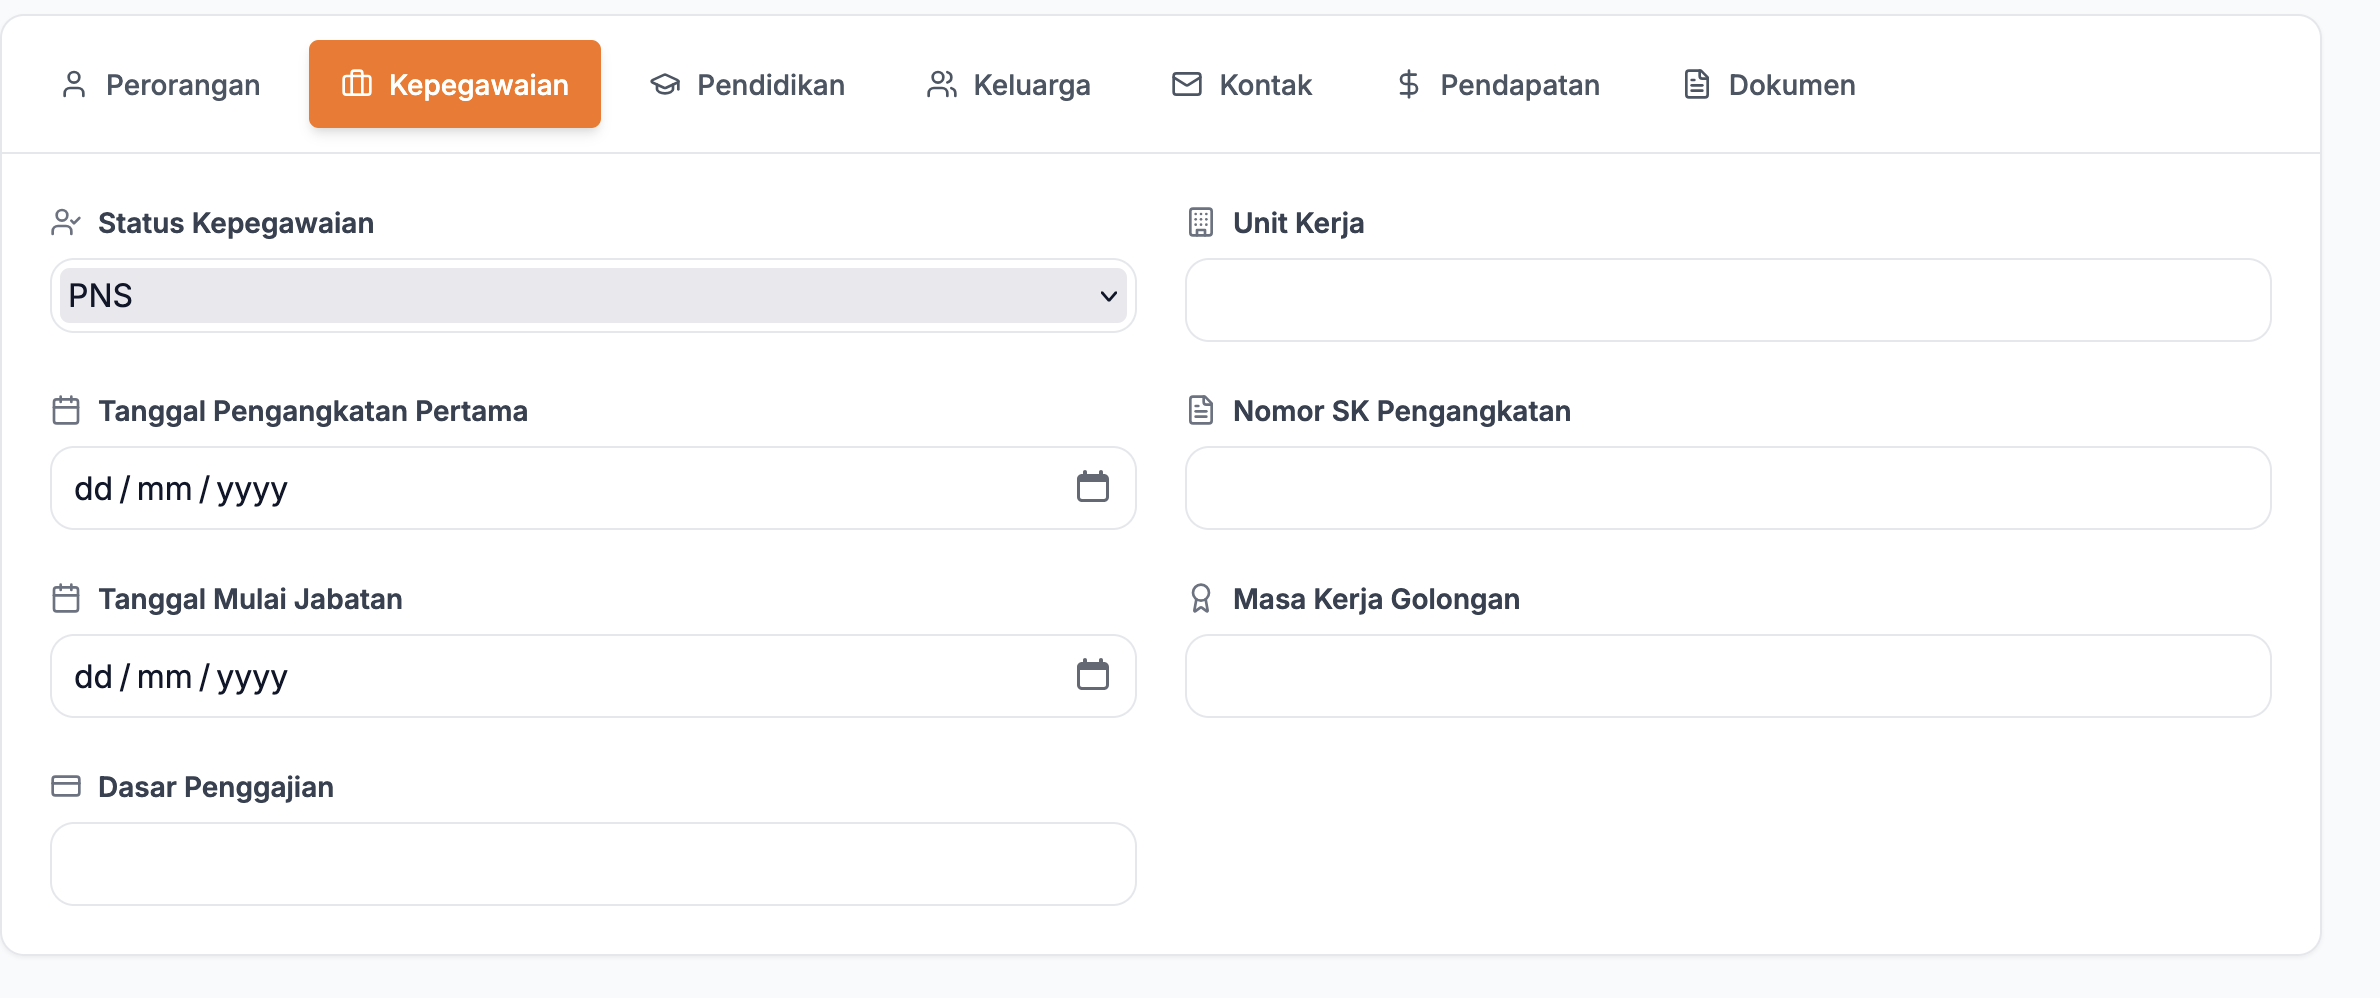Click the document icon beside Nomor SK Pengangkatan
This screenshot has height=998, width=2380.
tap(1201, 410)
